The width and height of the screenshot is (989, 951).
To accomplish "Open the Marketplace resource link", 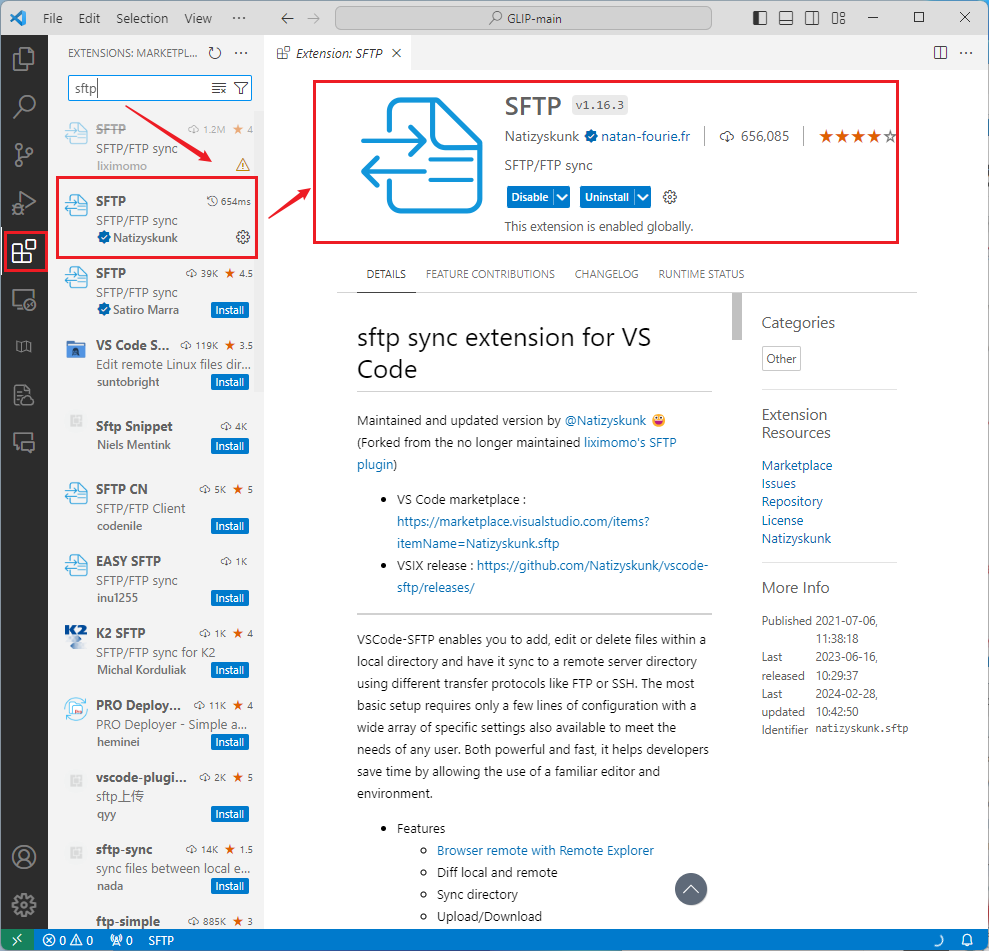I will click(797, 465).
